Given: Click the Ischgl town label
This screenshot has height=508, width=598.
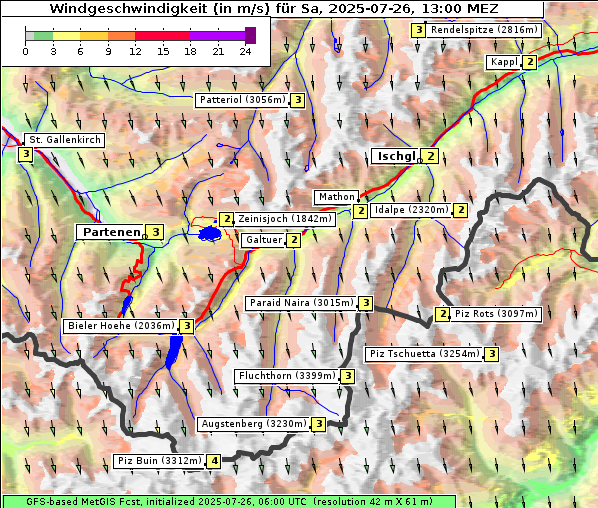Looking at the screenshot, I should (x=396, y=156).
